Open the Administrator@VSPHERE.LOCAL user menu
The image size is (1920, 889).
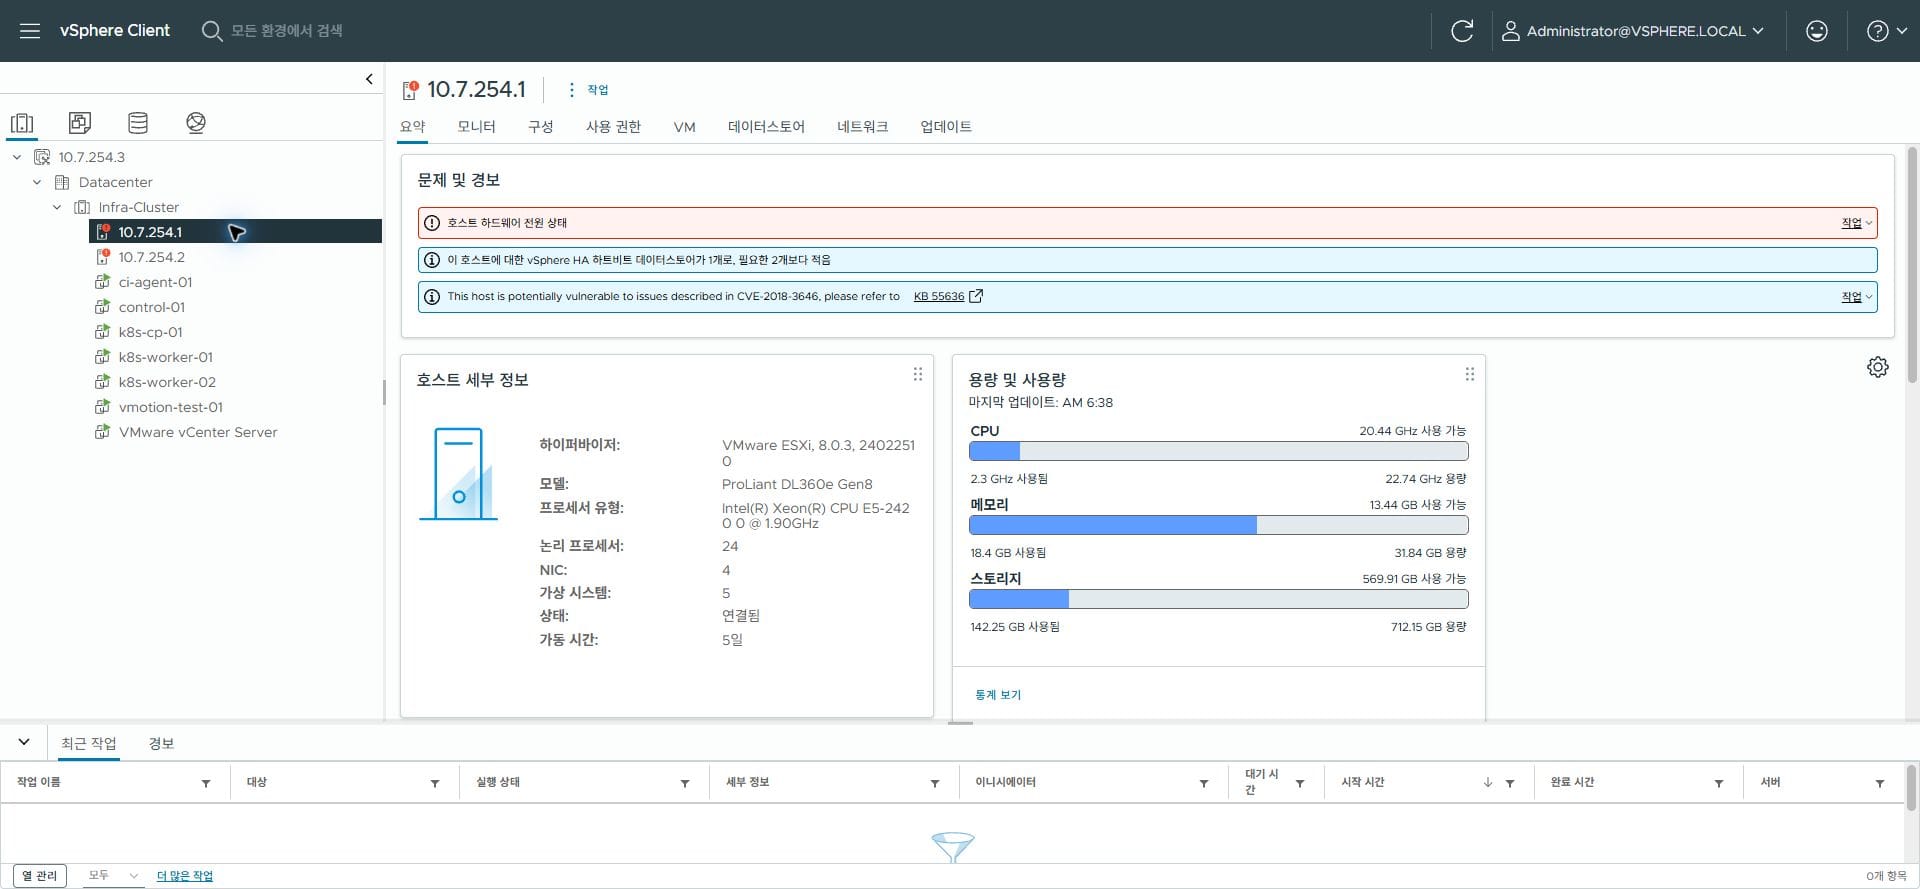[1633, 31]
